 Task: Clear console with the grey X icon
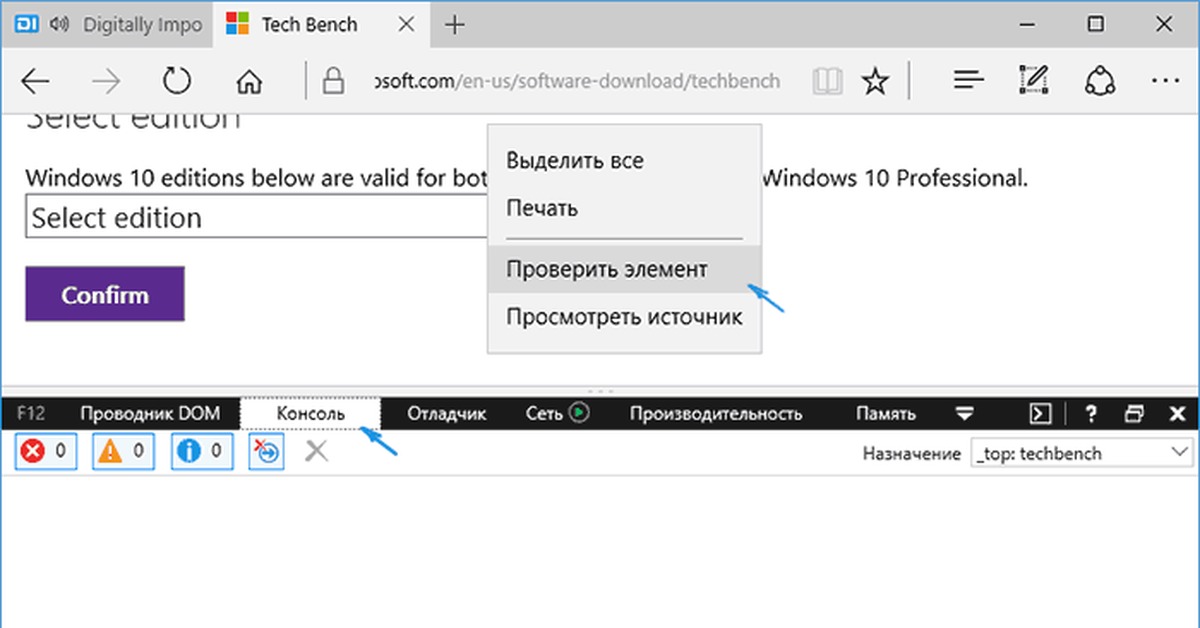pyautogui.click(x=316, y=452)
